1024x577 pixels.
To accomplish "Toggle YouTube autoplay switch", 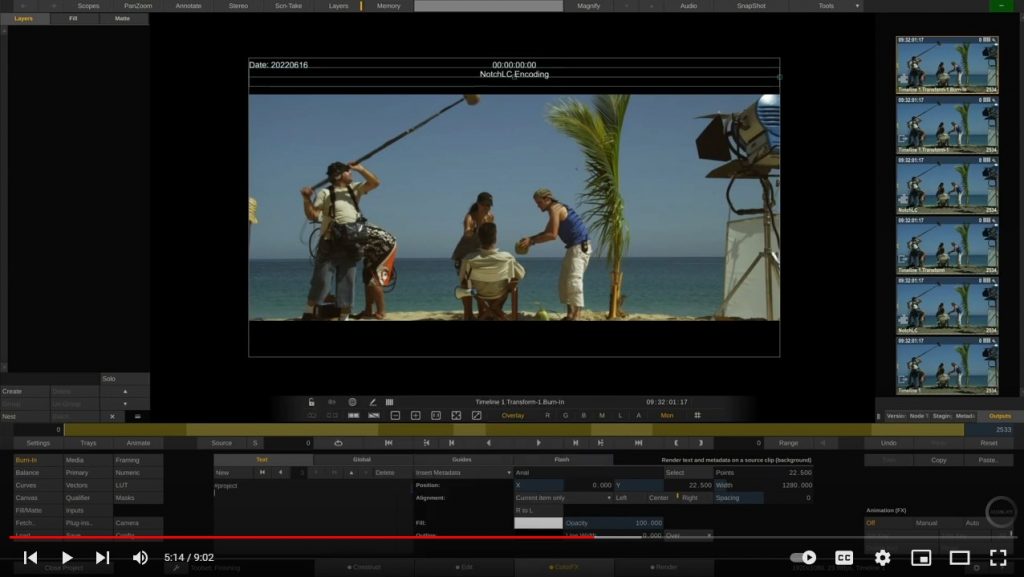I will (803, 557).
